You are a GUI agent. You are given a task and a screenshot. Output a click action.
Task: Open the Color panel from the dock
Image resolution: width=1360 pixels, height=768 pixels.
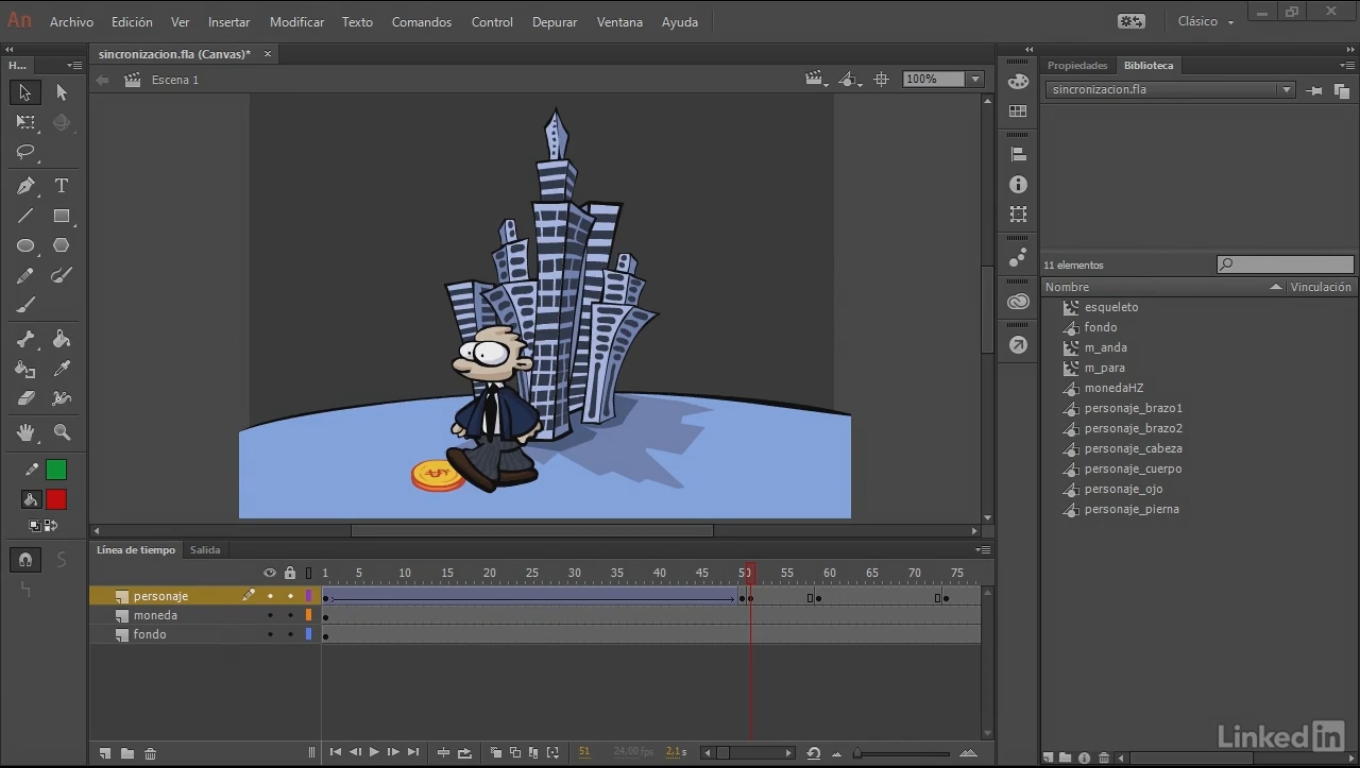click(1018, 79)
